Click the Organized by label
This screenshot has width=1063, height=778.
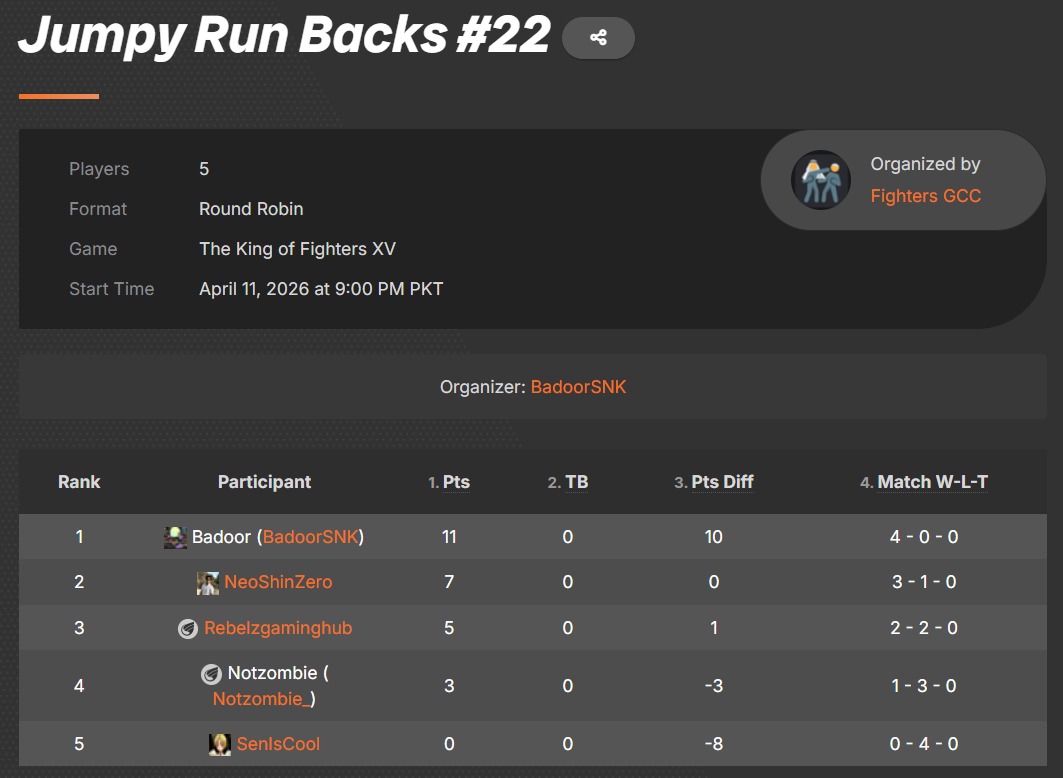pos(925,164)
